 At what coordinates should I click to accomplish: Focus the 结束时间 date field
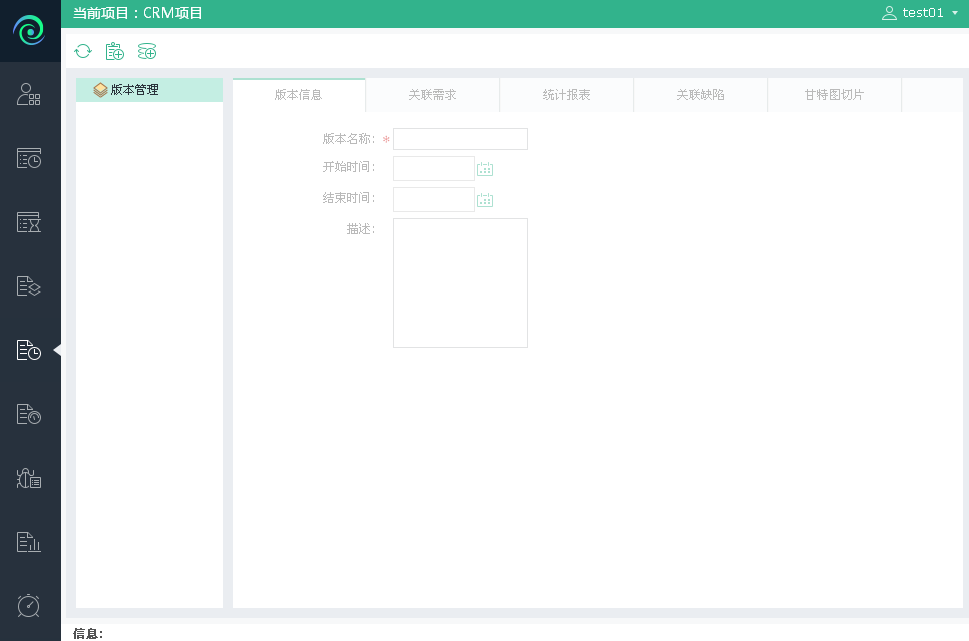pyautogui.click(x=434, y=199)
